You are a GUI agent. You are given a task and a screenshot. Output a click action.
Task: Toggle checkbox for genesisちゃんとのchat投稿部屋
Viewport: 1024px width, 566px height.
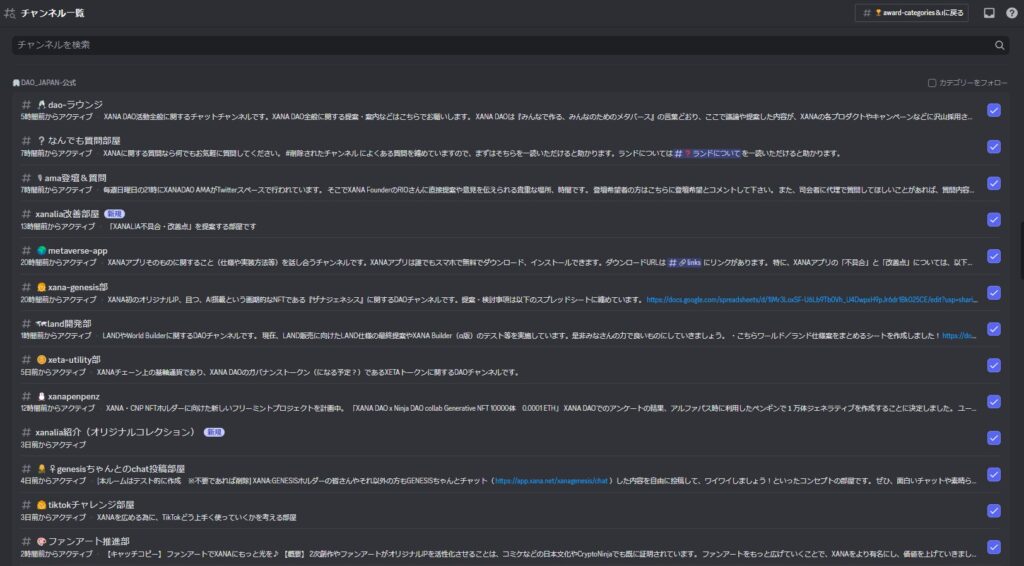click(x=993, y=475)
